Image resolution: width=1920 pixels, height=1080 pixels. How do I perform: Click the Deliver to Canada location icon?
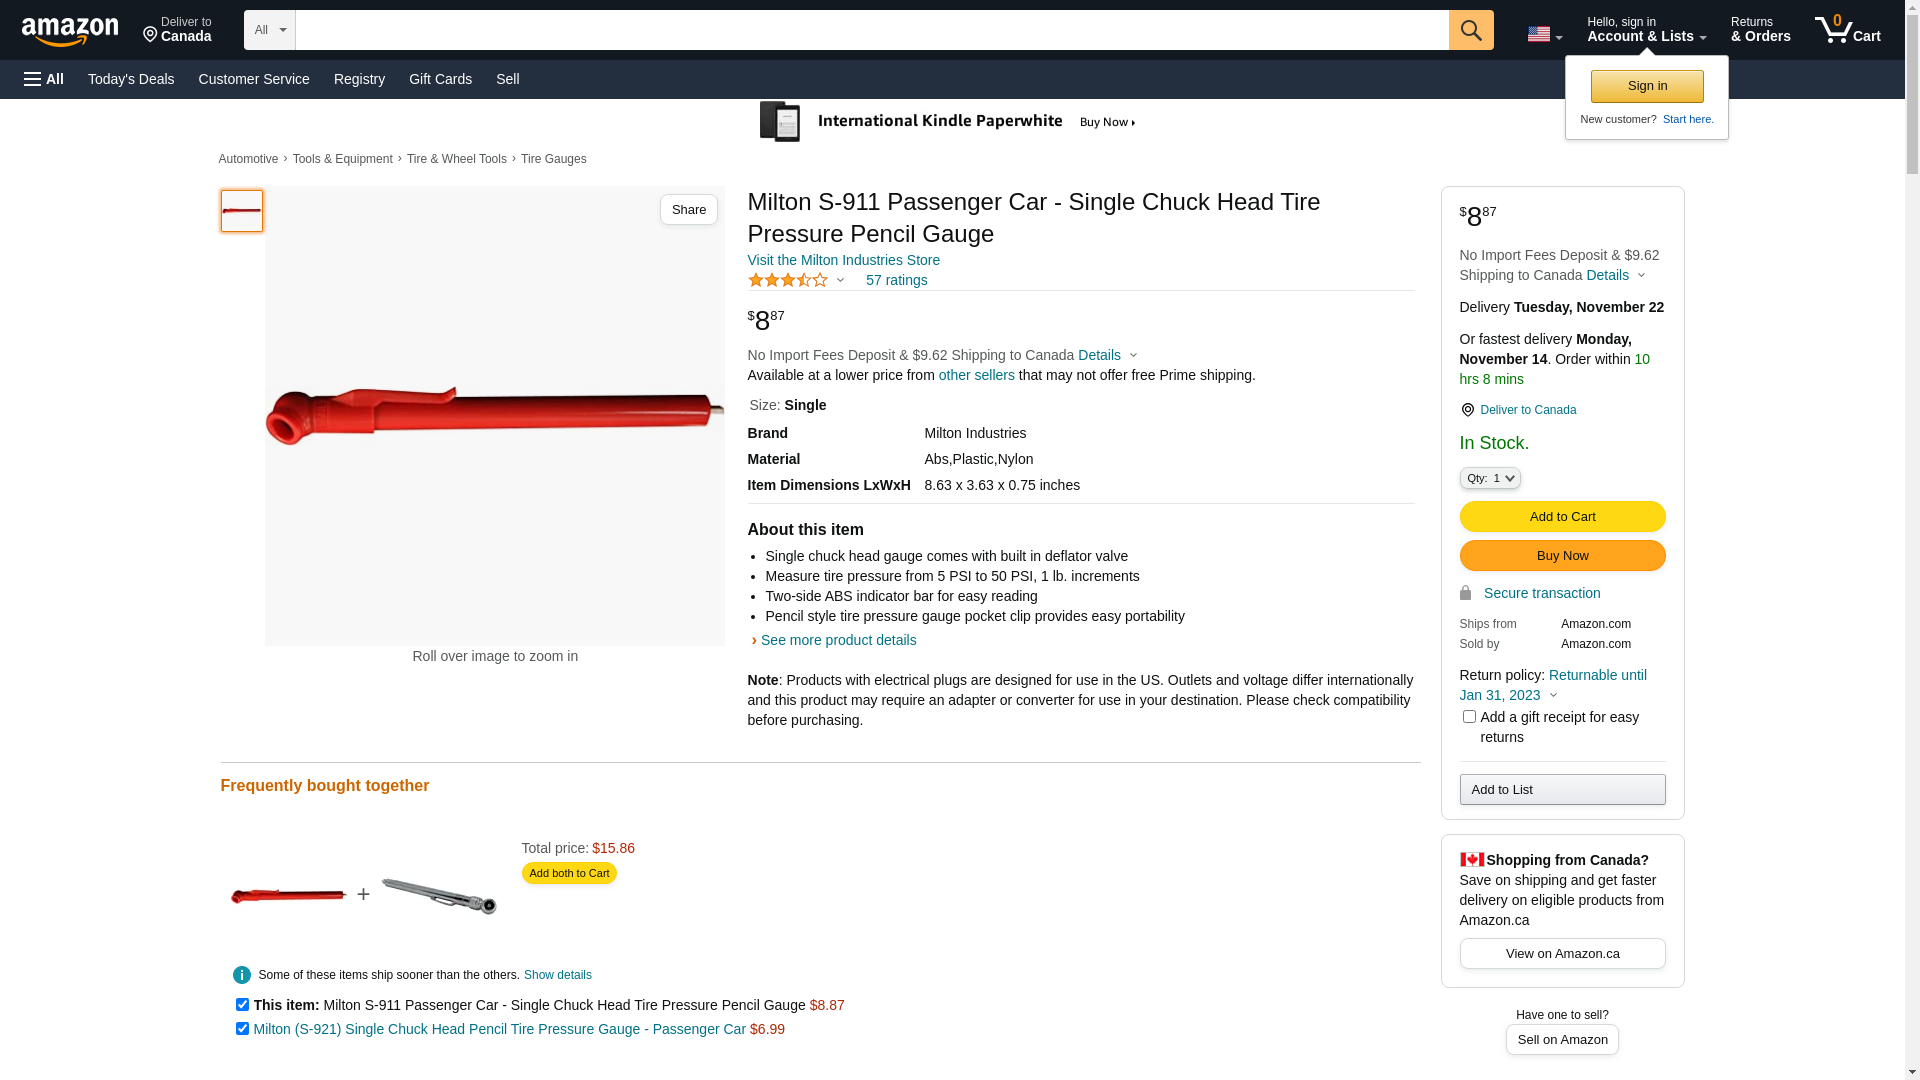click(1467, 410)
